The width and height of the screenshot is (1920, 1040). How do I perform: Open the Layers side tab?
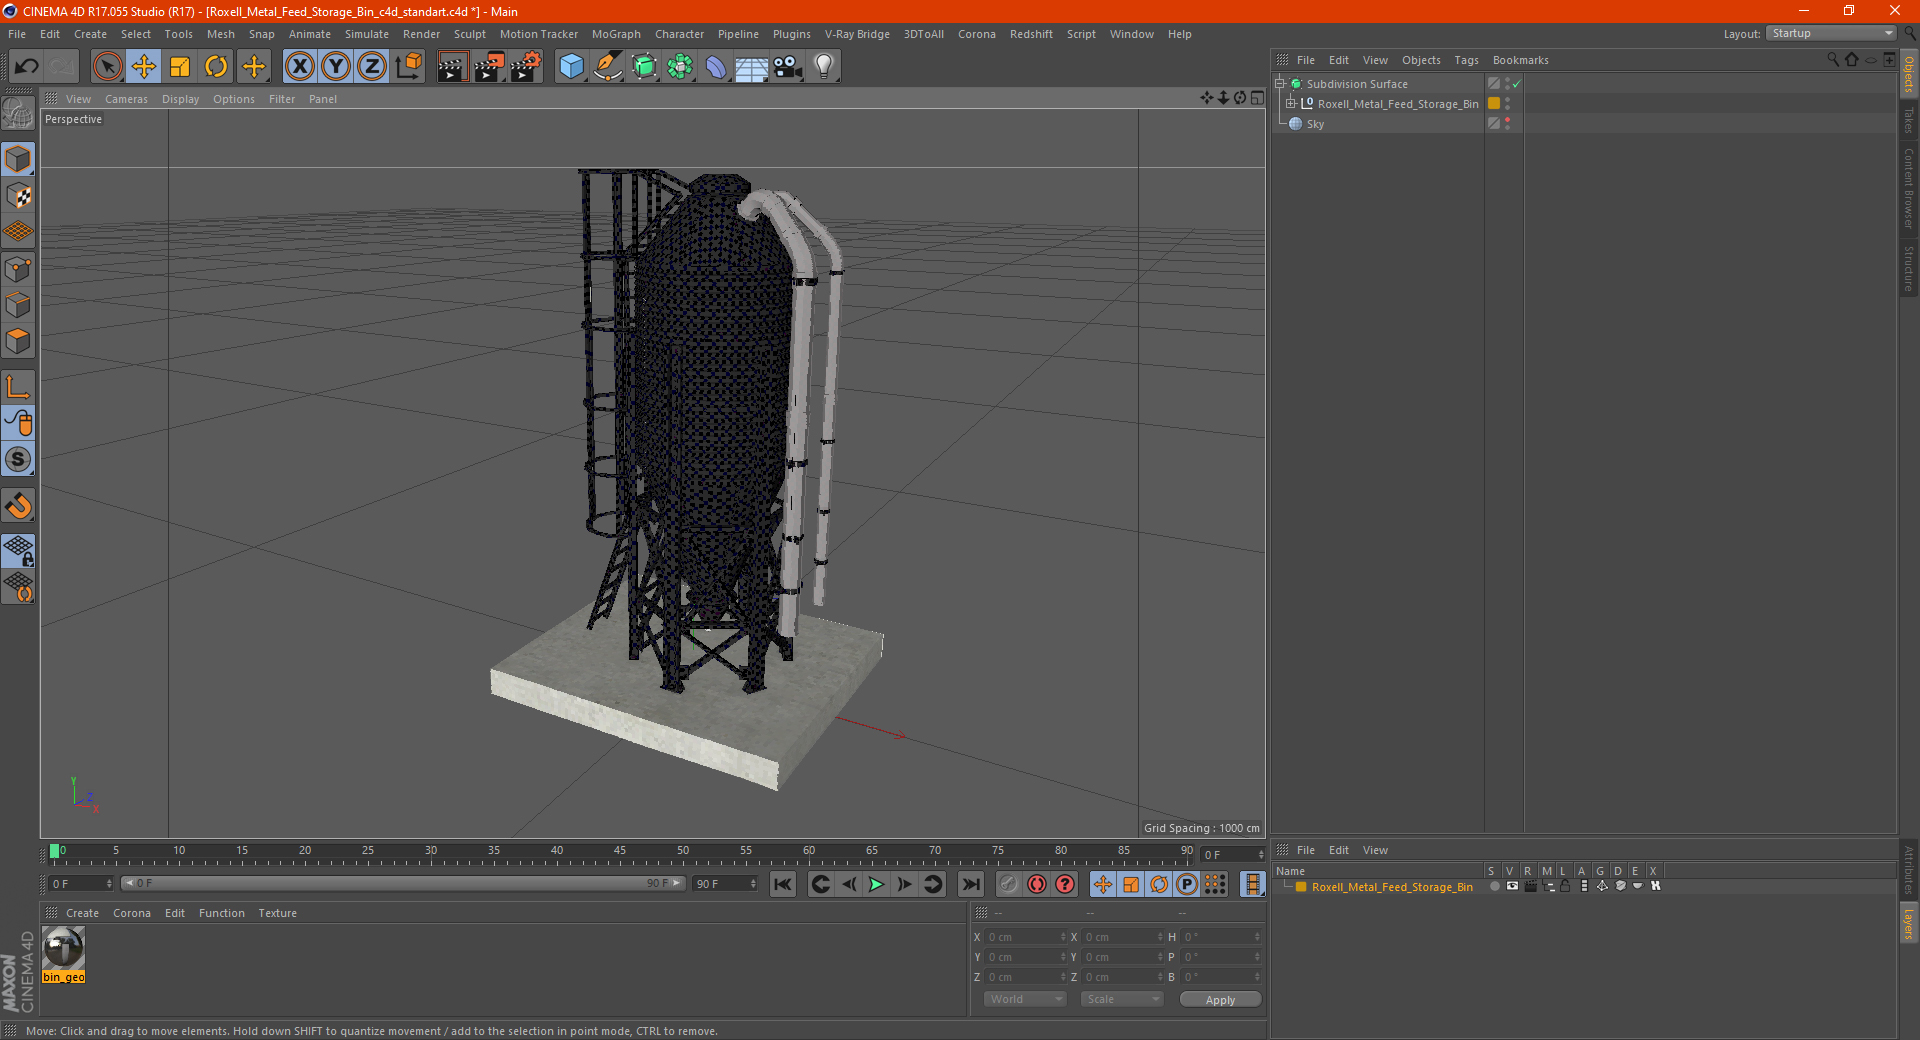(1909, 923)
